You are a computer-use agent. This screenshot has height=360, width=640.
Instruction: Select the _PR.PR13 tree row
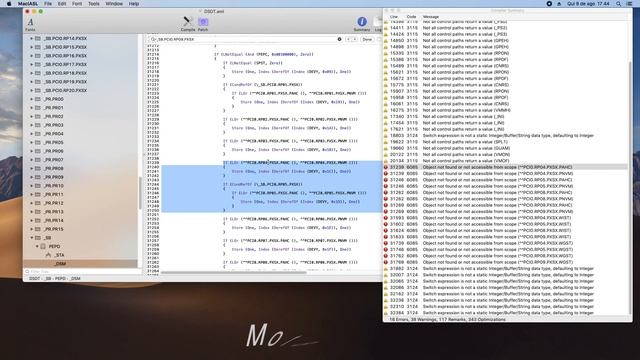pos(81,212)
